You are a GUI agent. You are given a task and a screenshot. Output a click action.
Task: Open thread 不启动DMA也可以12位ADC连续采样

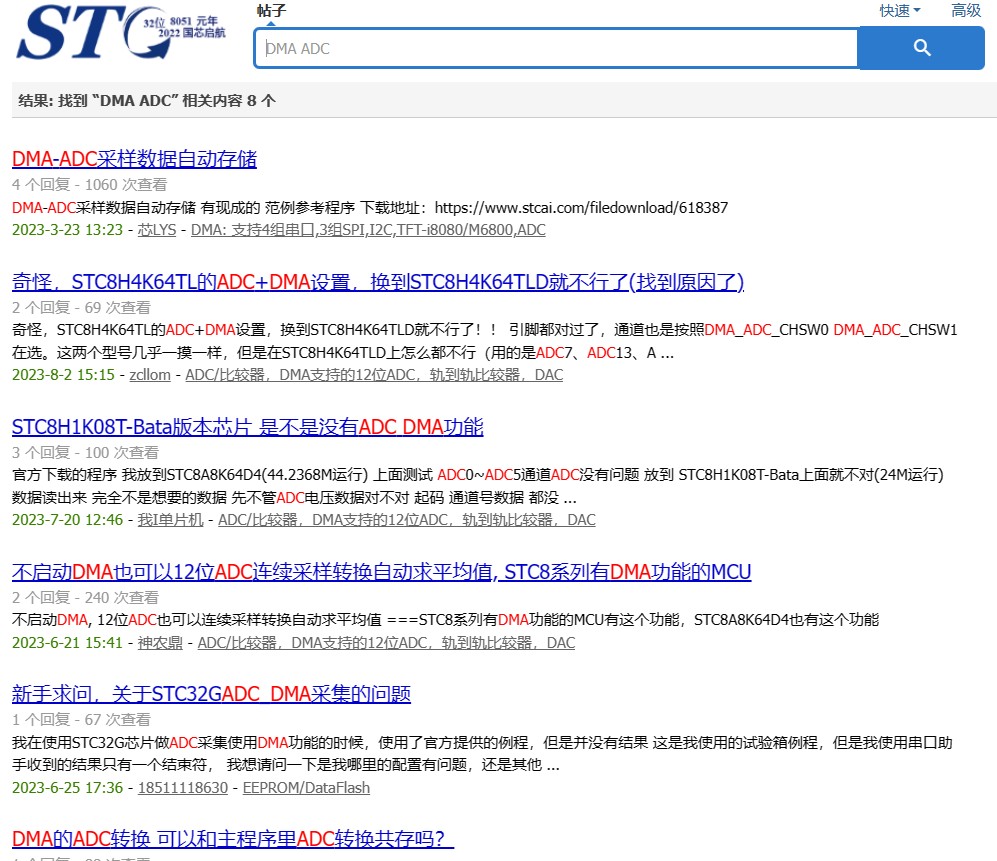[x=382, y=572]
